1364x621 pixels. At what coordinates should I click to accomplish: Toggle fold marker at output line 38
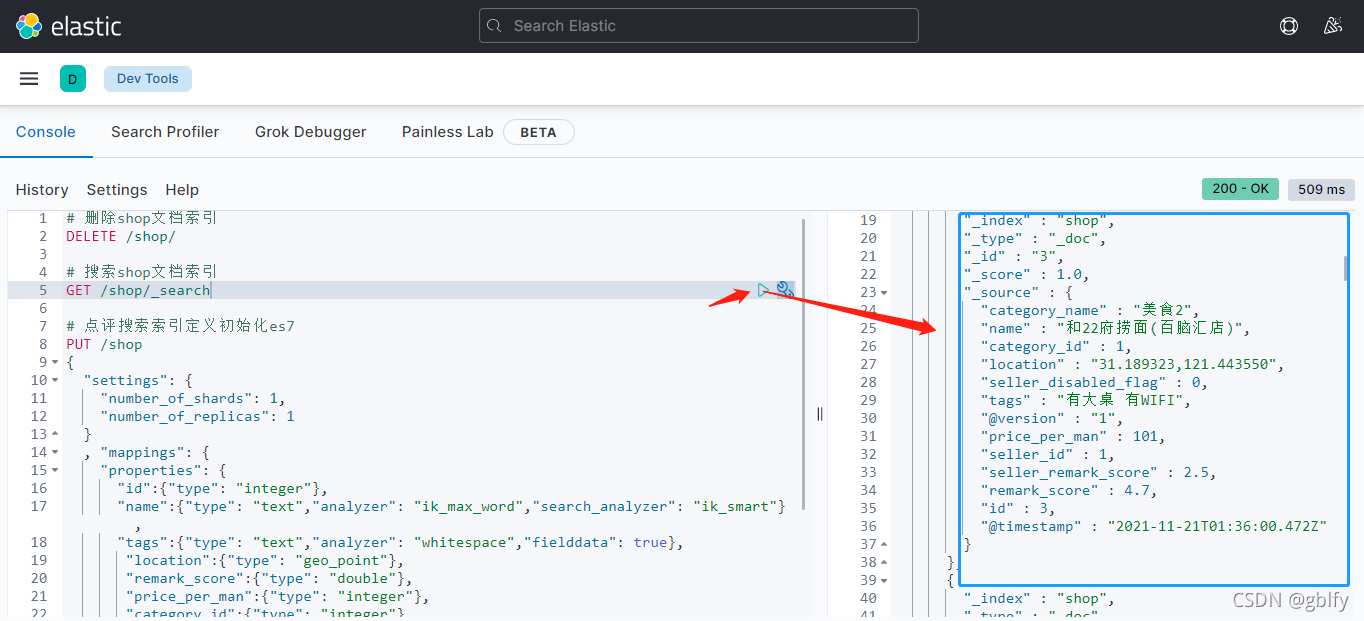(x=884, y=563)
